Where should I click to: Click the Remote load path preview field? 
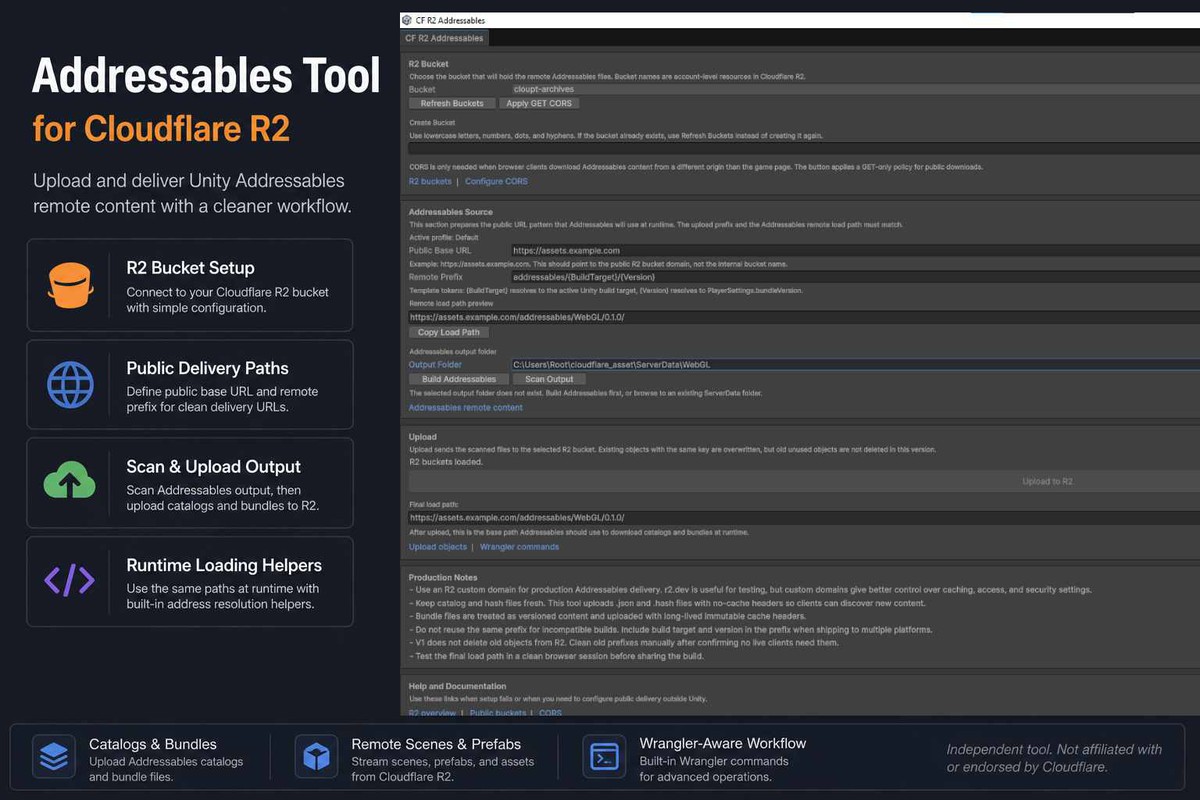tap(804, 316)
